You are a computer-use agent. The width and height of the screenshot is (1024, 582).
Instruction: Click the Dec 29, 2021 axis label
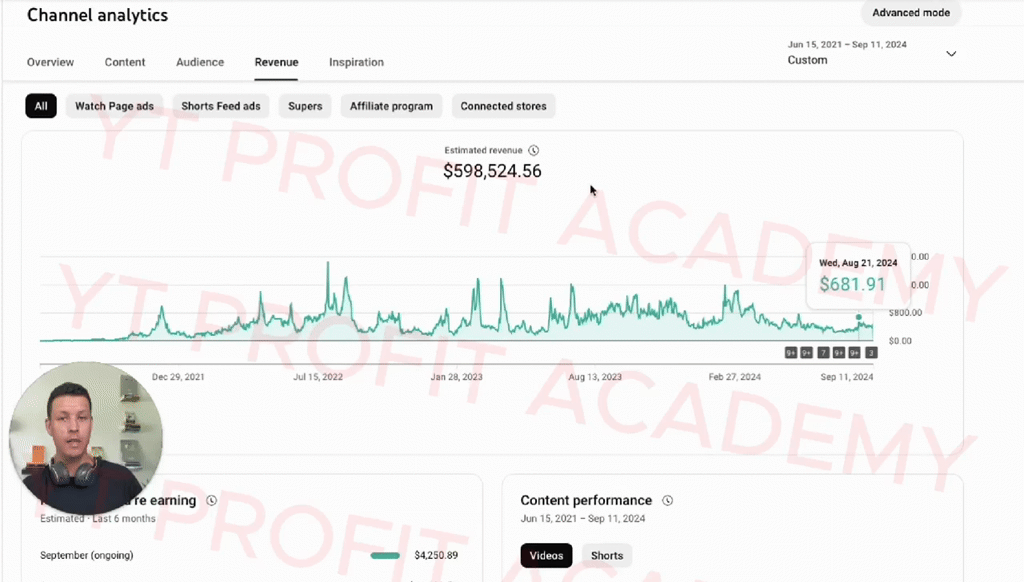click(x=178, y=377)
